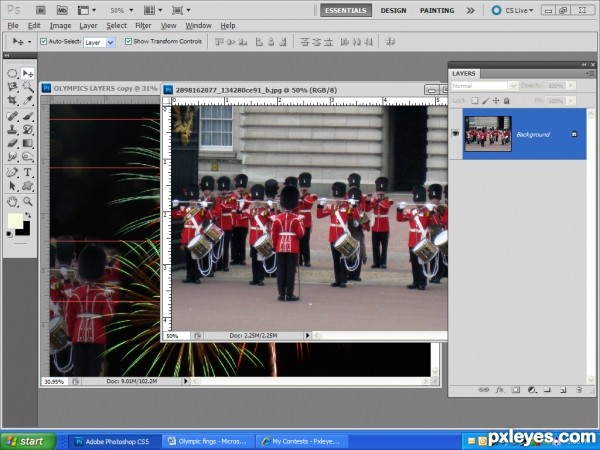Launch Mini Bridge from the top bar

click(62, 10)
